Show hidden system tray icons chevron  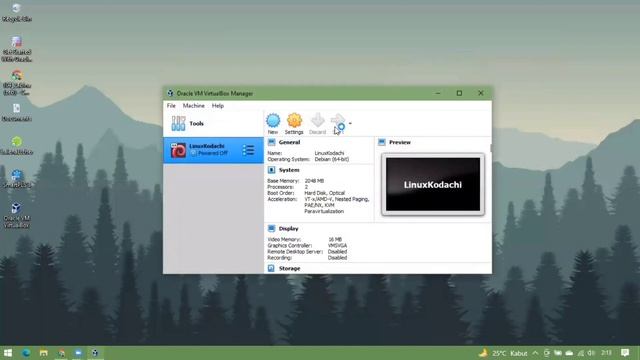536,353
